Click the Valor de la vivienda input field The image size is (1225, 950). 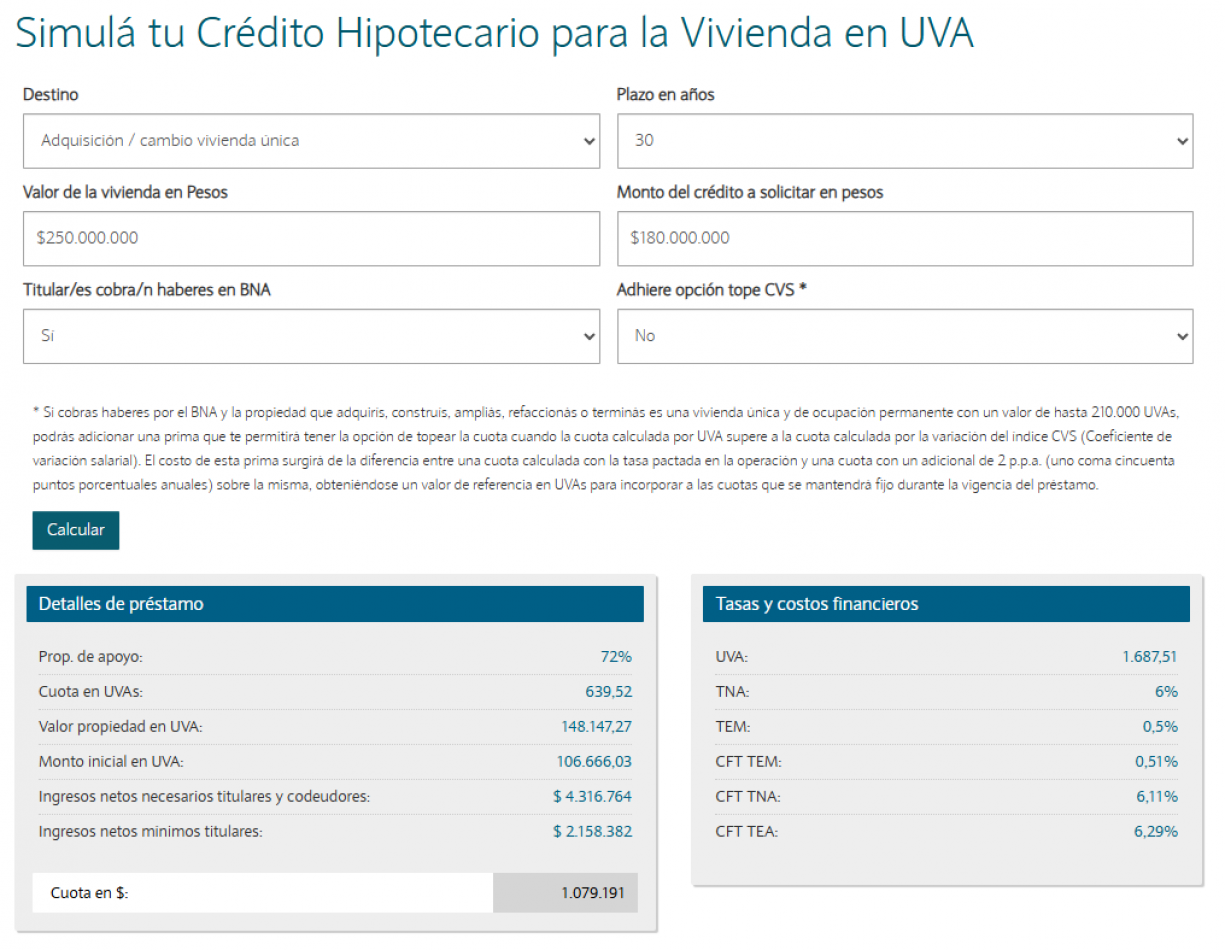click(x=311, y=238)
